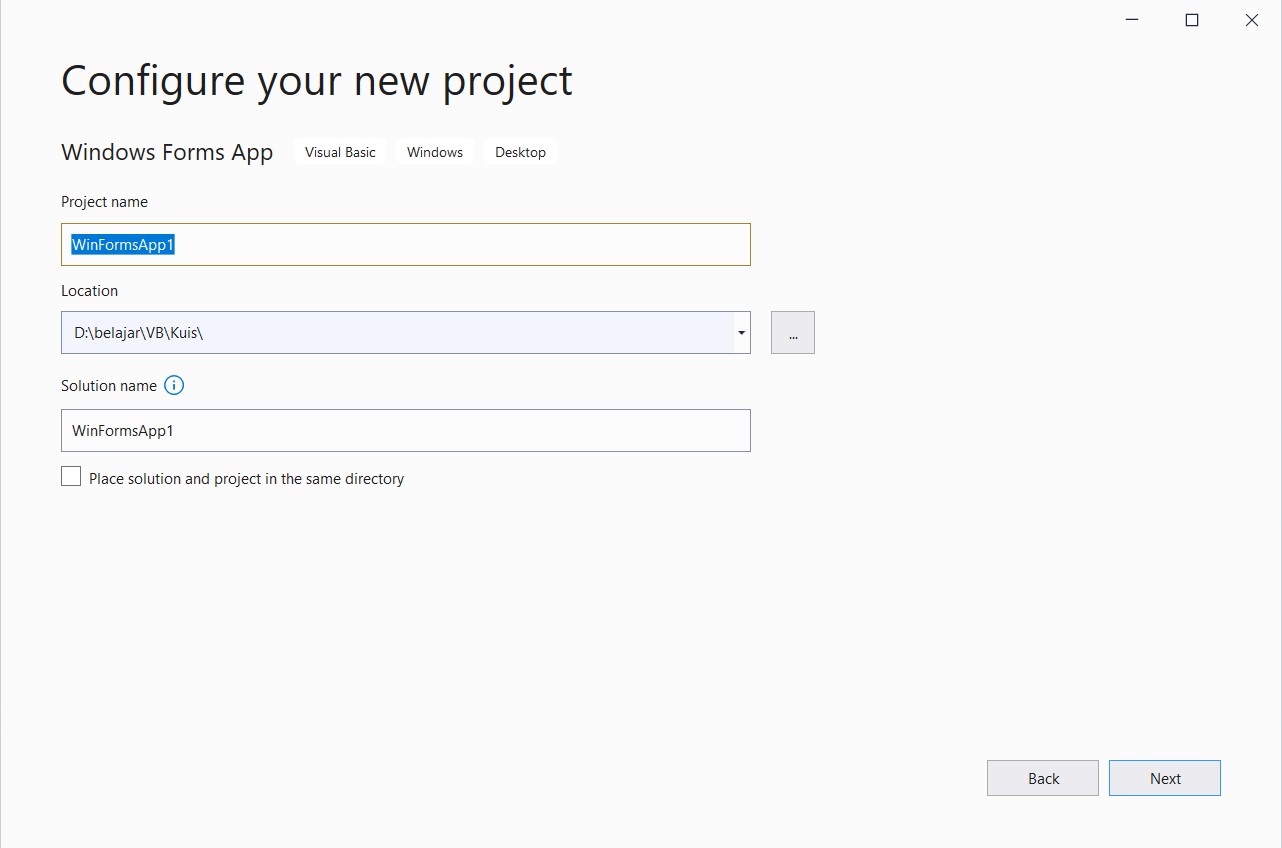The height and width of the screenshot is (848, 1282).
Task: Click the 'Project name' label
Action: coord(104,201)
